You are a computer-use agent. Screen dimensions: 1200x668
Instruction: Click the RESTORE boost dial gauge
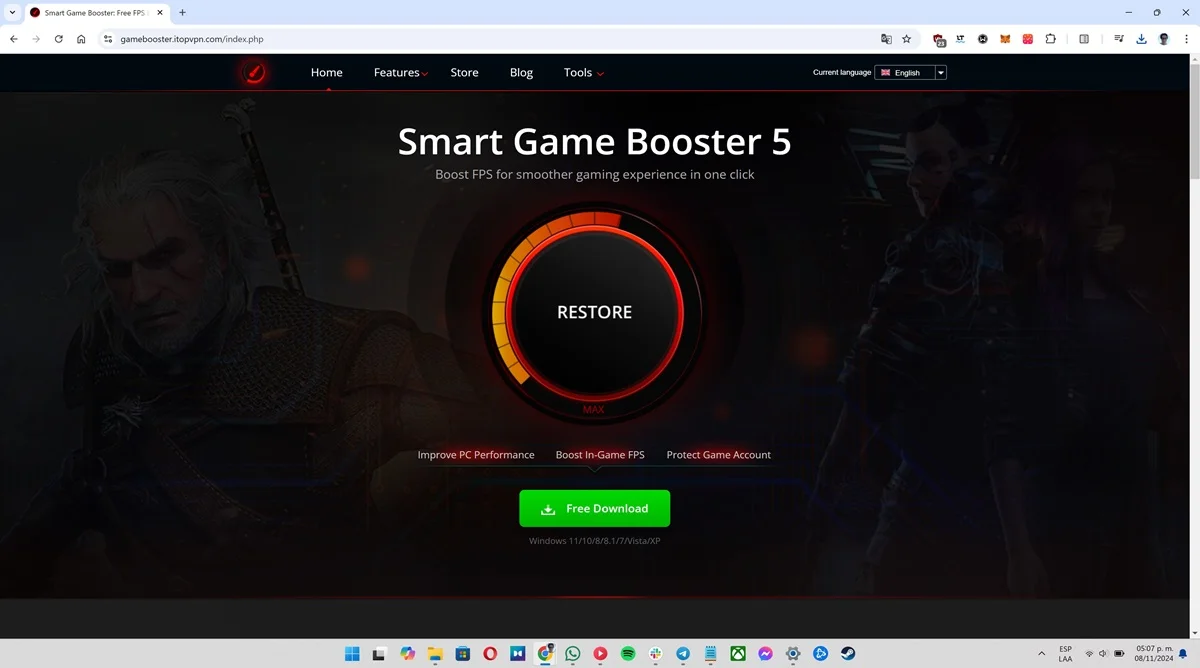pyautogui.click(x=594, y=312)
